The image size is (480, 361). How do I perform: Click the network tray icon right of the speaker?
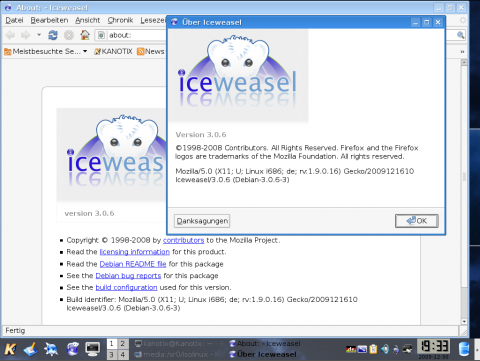coord(396,349)
